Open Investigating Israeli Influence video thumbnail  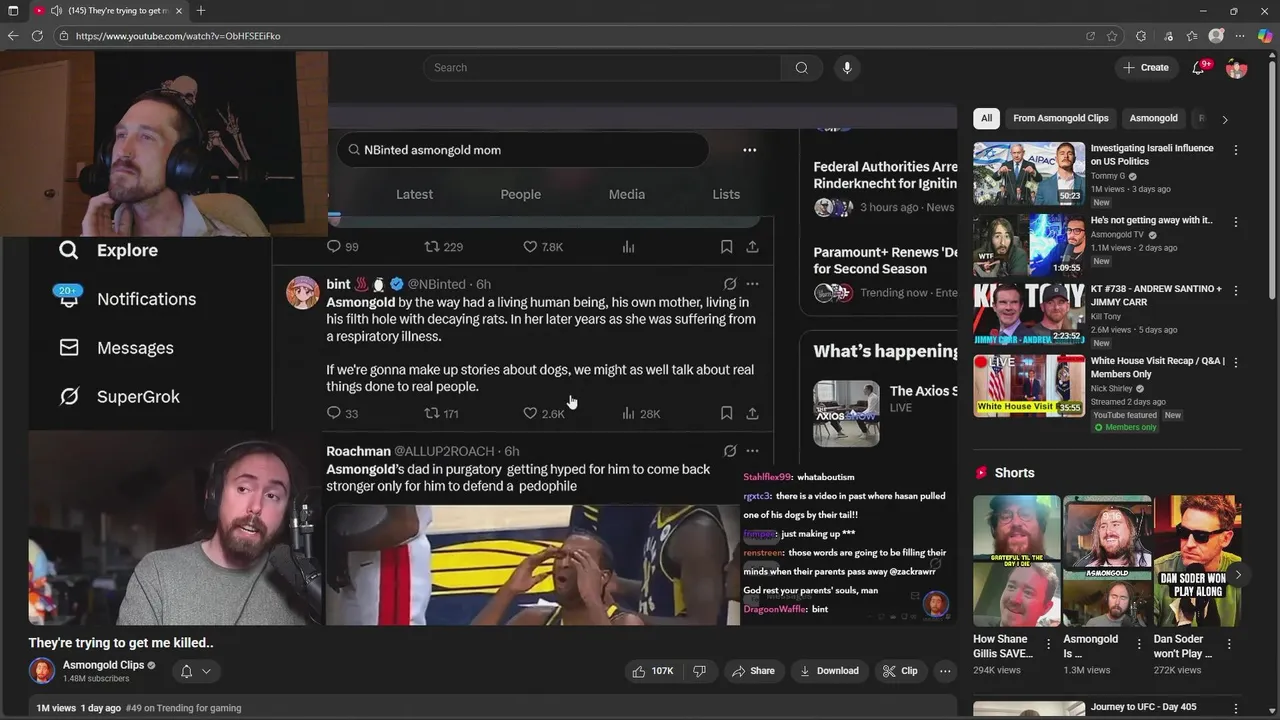pos(1029,173)
